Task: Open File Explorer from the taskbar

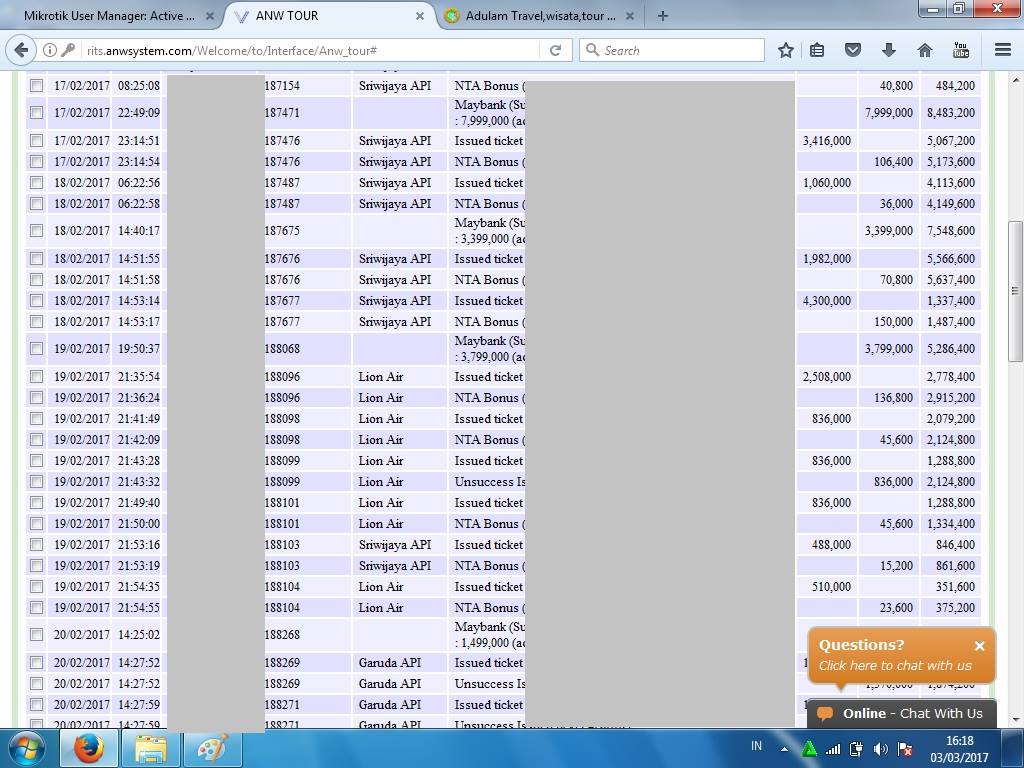Action: click(151, 749)
